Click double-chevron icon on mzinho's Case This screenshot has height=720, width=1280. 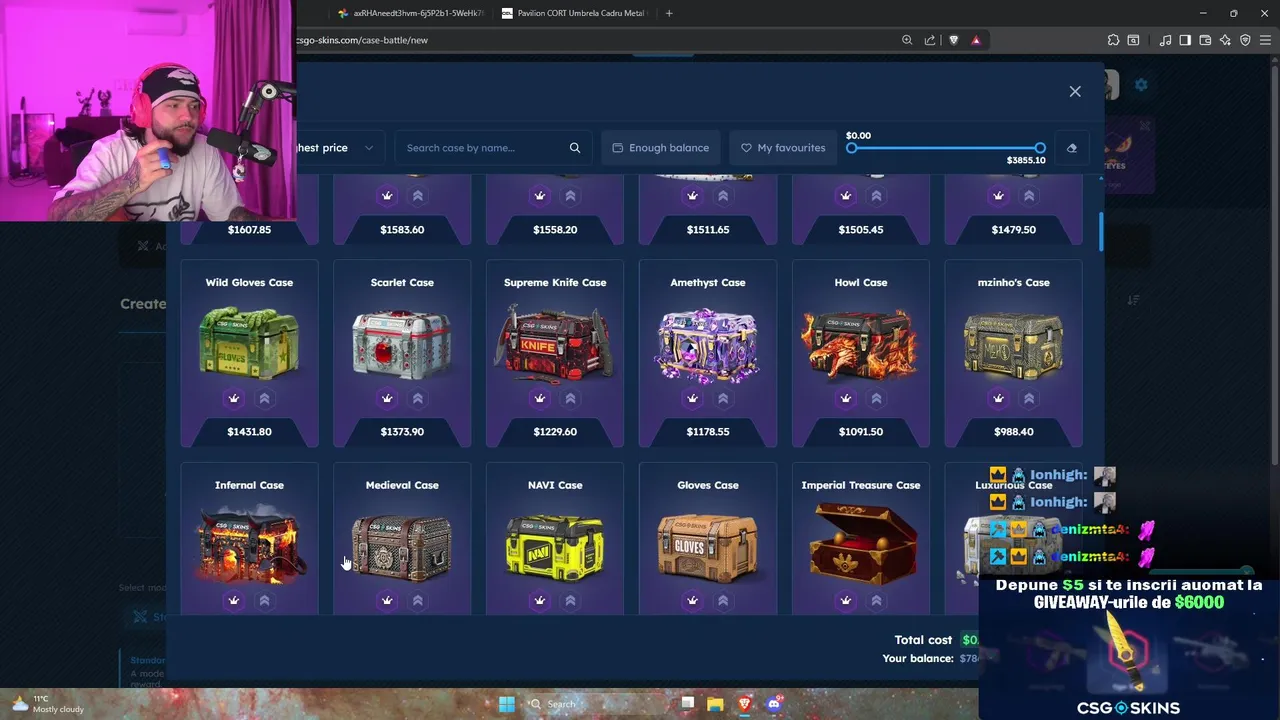(x=1029, y=398)
